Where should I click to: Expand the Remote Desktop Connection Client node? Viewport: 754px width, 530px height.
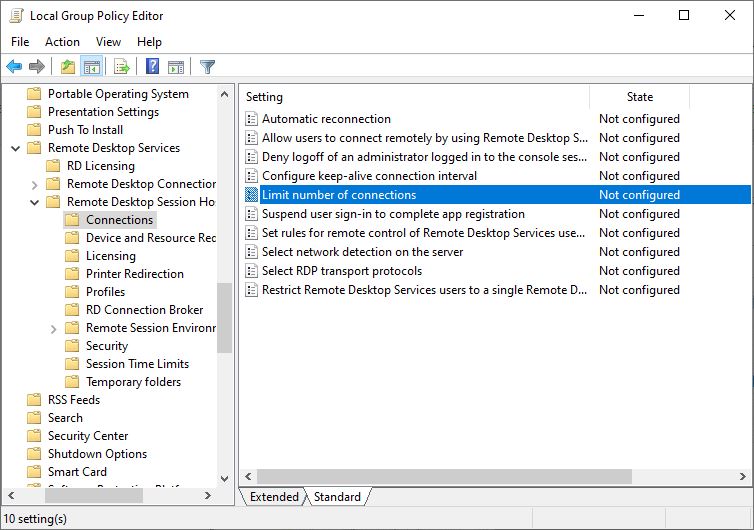point(34,184)
